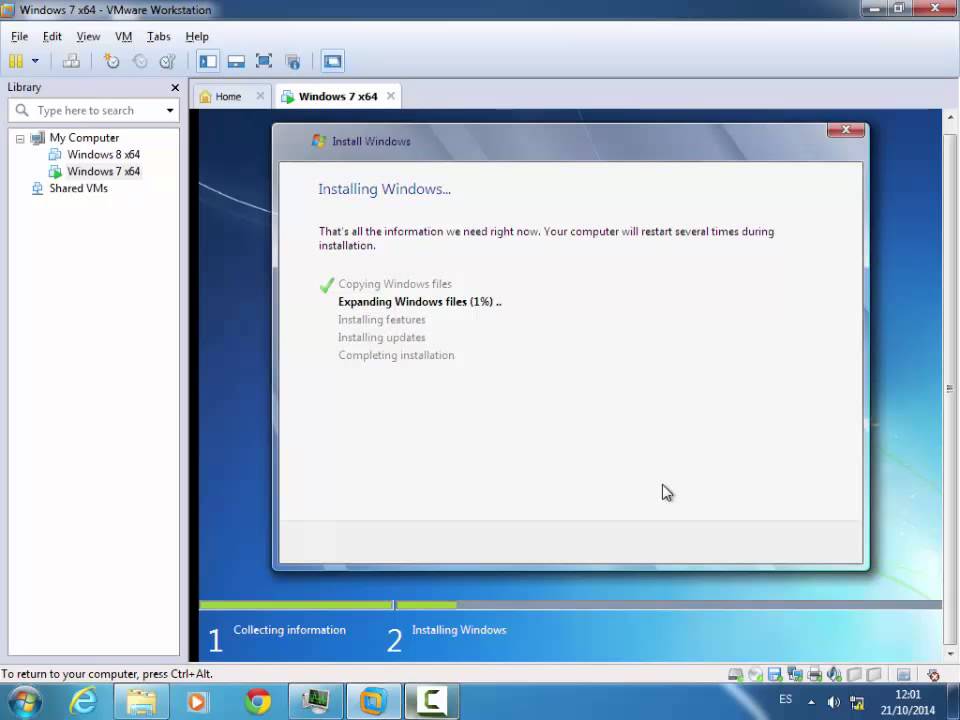This screenshot has height=720, width=960.
Task: Click Expanding Windows files (1%) text
Action: [419, 302]
